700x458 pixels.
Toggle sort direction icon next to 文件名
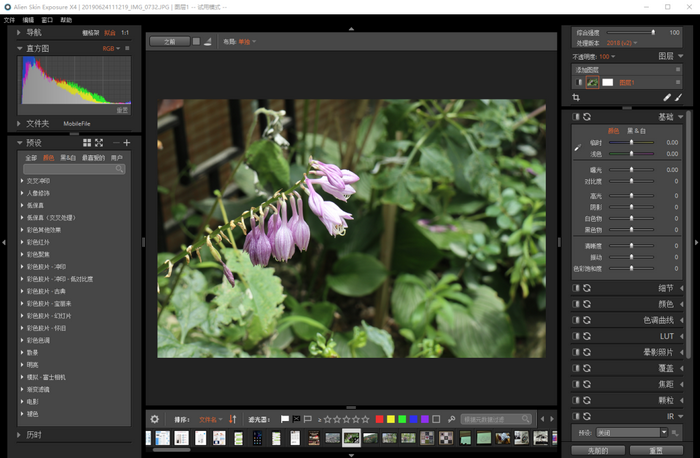[232, 419]
